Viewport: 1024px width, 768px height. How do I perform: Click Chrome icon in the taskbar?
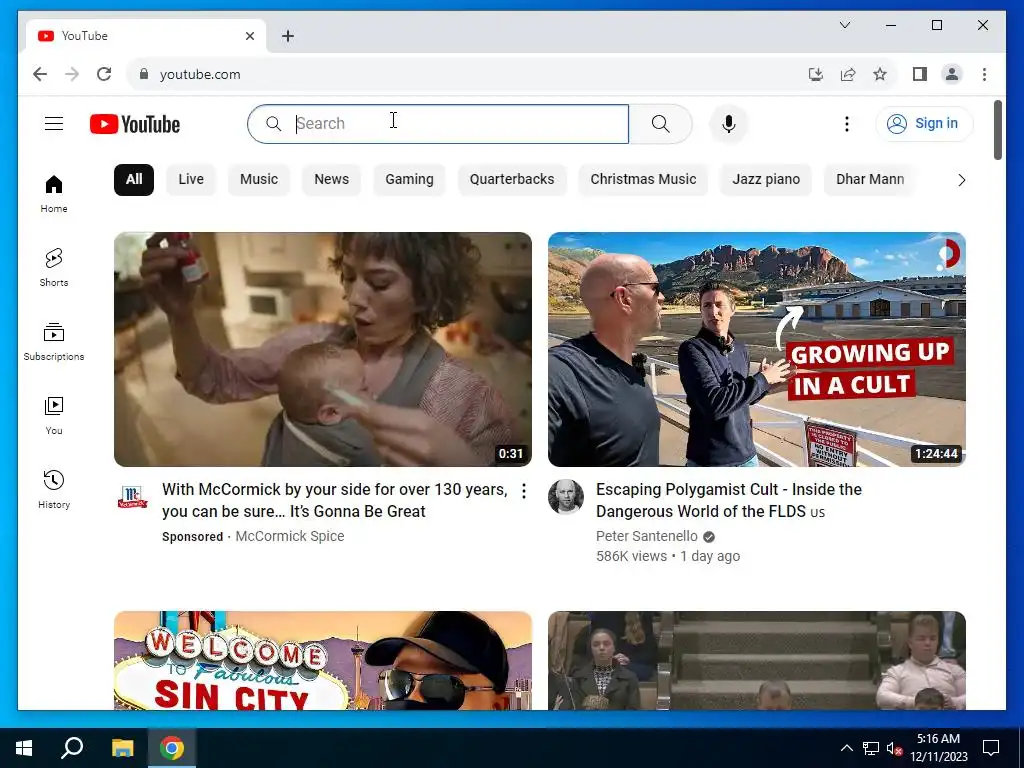pyautogui.click(x=172, y=748)
